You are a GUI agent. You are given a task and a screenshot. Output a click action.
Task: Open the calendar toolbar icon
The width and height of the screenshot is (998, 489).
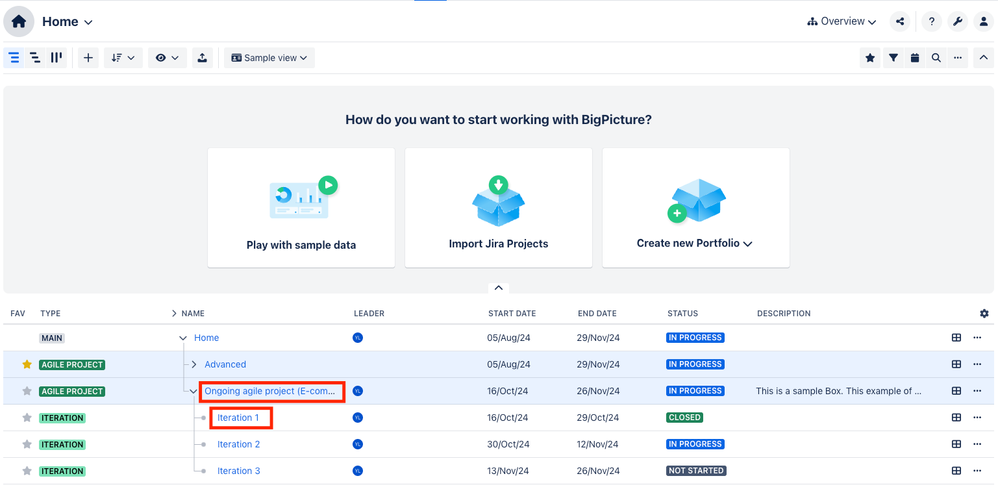click(915, 58)
